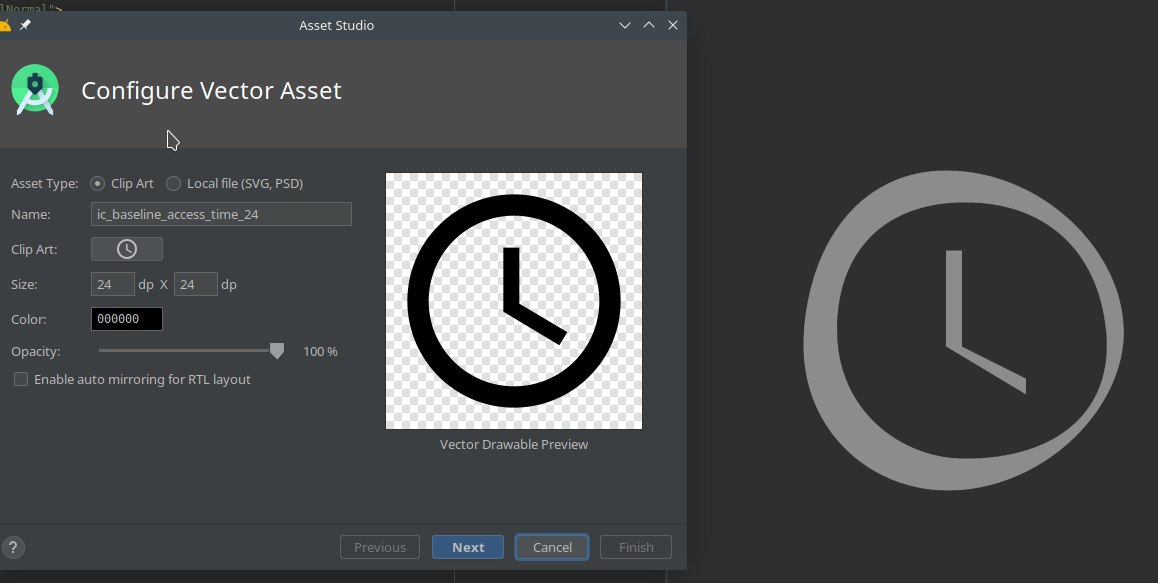The height and width of the screenshot is (583, 1158).
Task: Select Local file (SVG, PSD) radio button
Action: coord(173,183)
